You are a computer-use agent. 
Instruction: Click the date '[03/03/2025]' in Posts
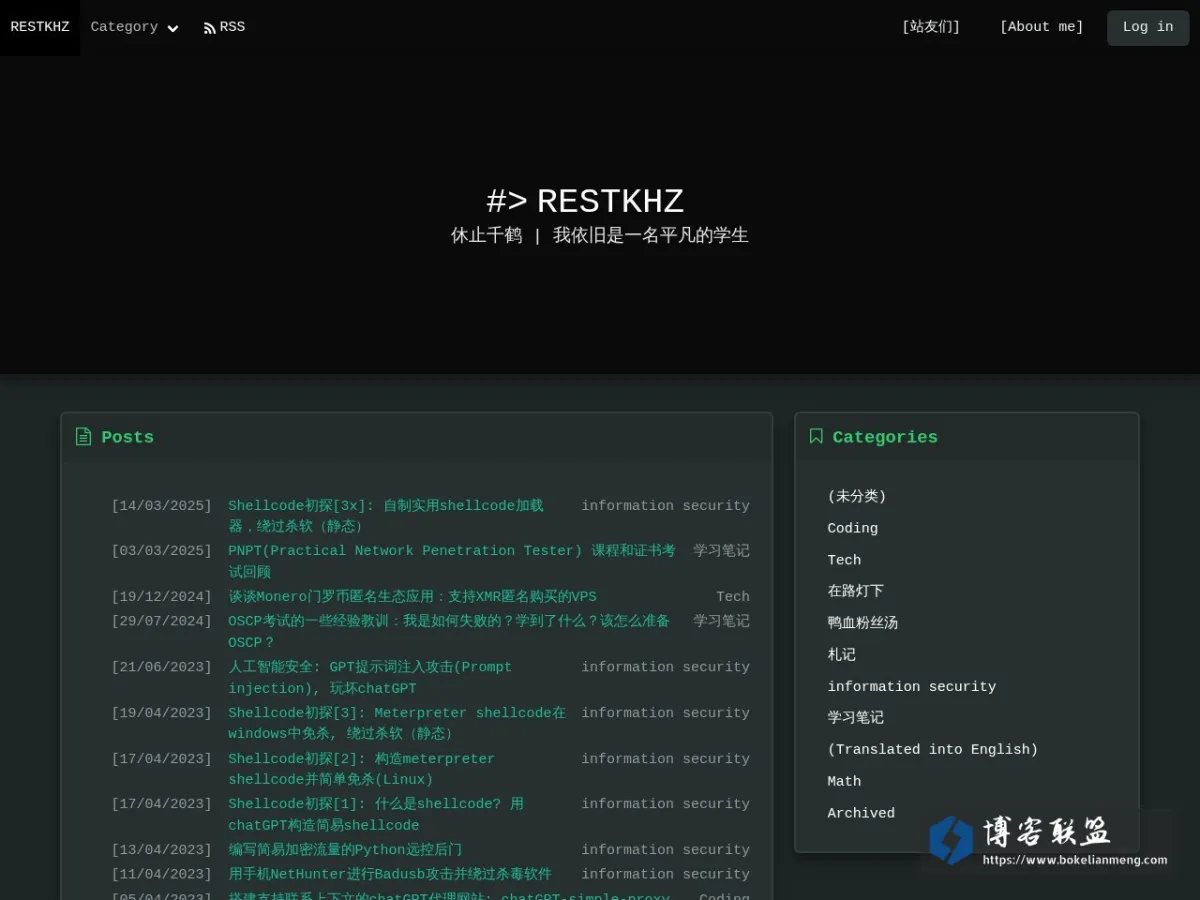click(162, 551)
